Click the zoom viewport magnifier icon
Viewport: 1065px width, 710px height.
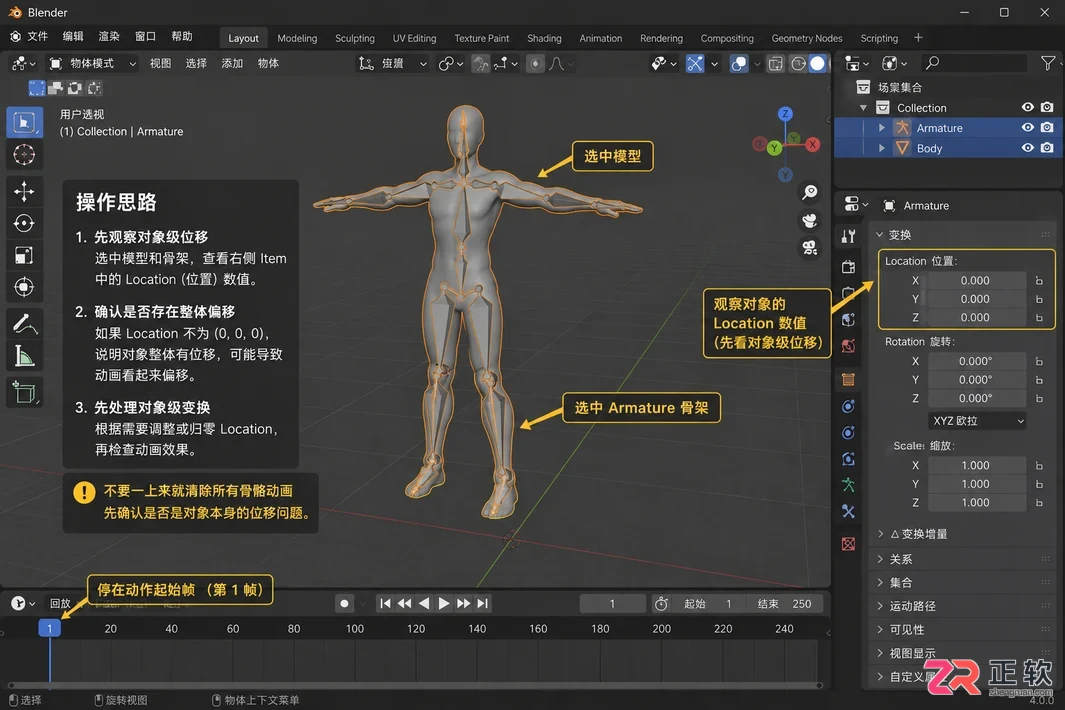point(809,192)
